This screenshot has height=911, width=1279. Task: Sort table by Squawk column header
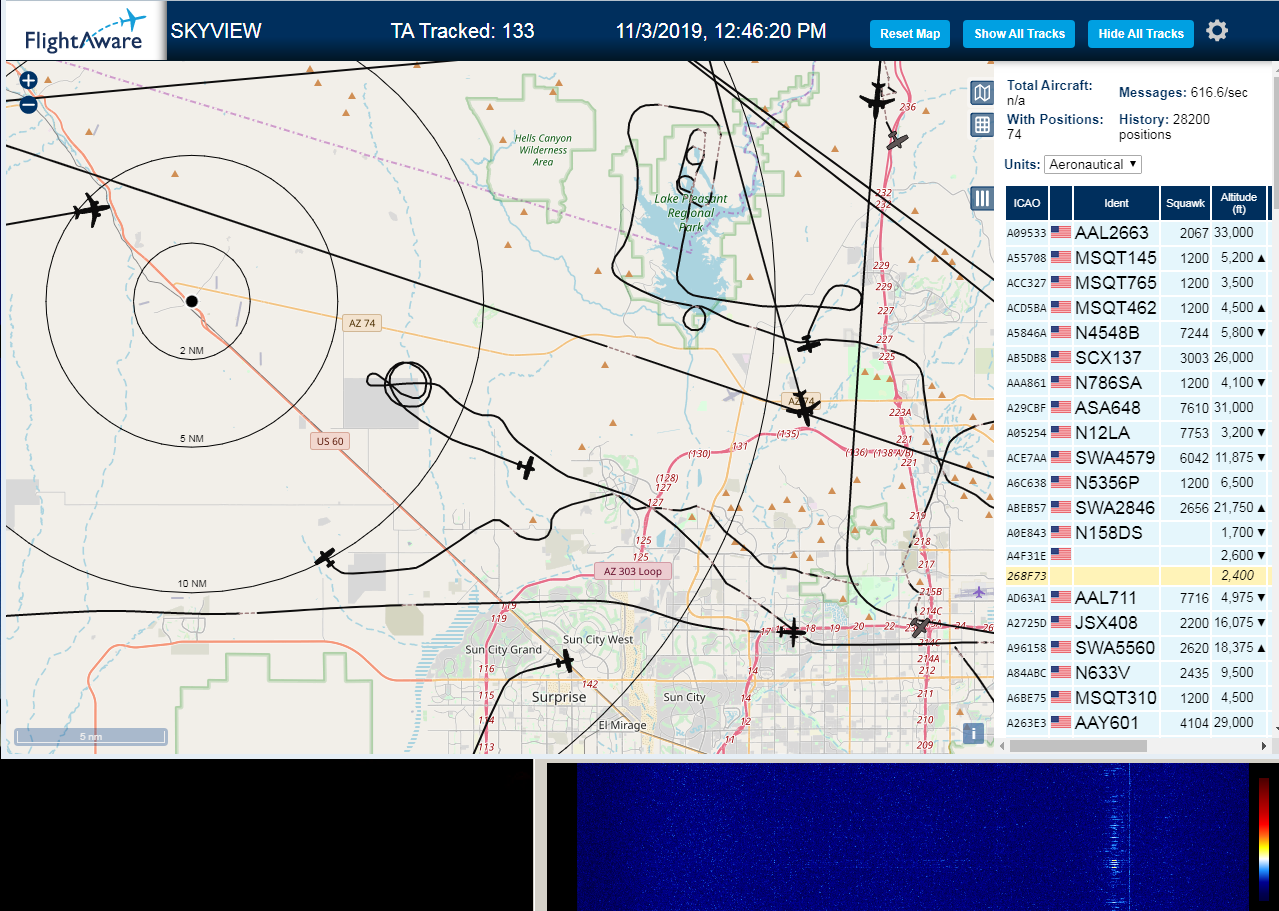[x=1185, y=203]
